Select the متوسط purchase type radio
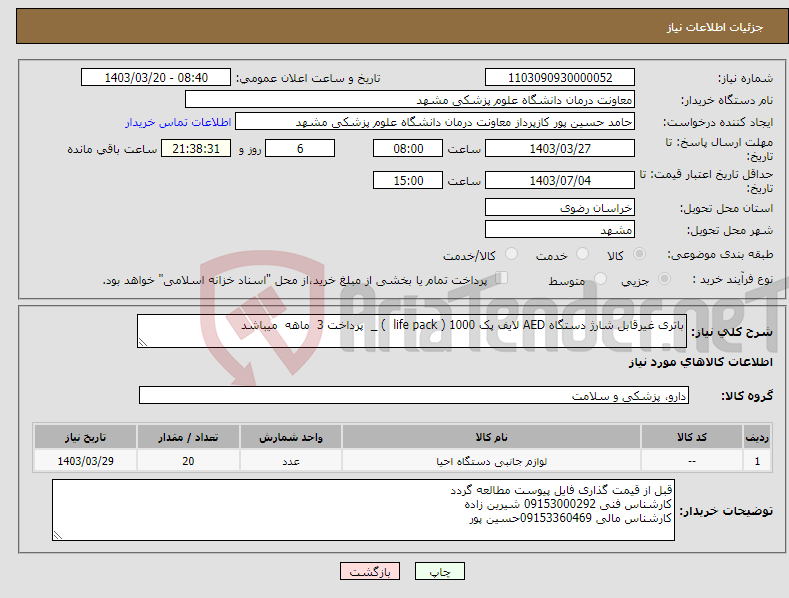 coord(600,278)
